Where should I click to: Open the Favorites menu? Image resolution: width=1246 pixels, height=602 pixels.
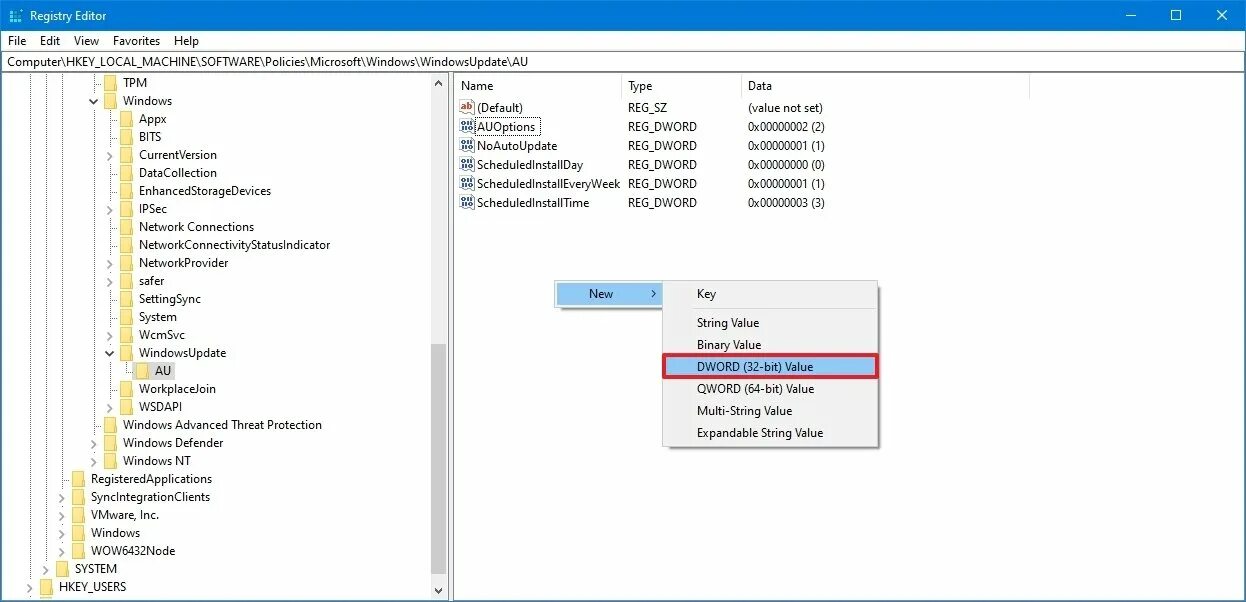coord(136,41)
